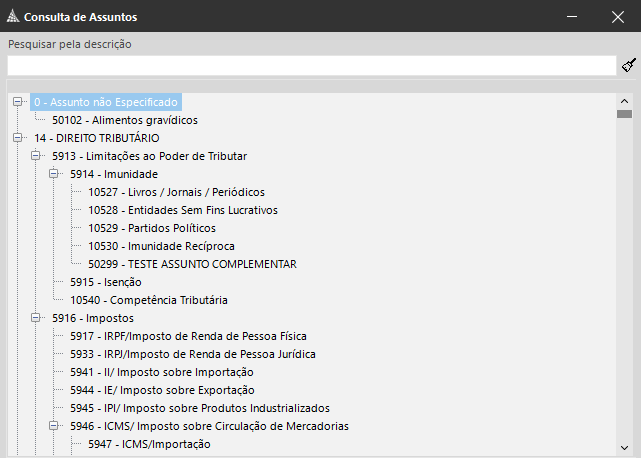The image size is (641, 458).
Task: Choose '10540 - Competência Tributária'
Action: [149, 300]
